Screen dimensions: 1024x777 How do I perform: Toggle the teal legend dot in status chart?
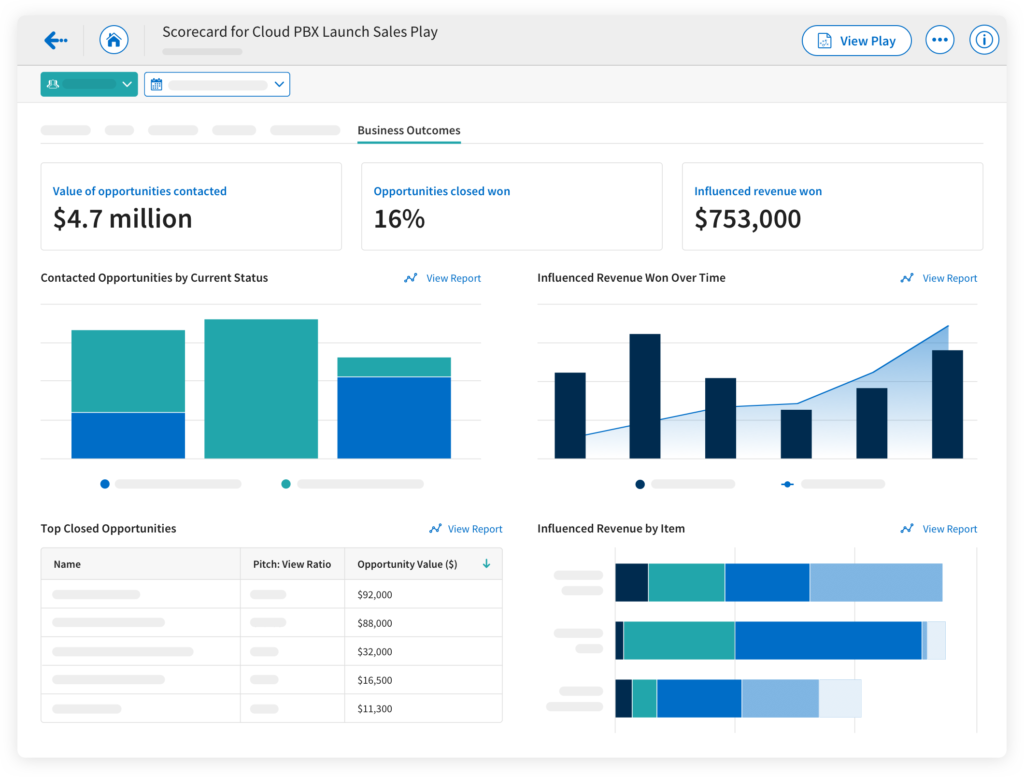tap(286, 484)
